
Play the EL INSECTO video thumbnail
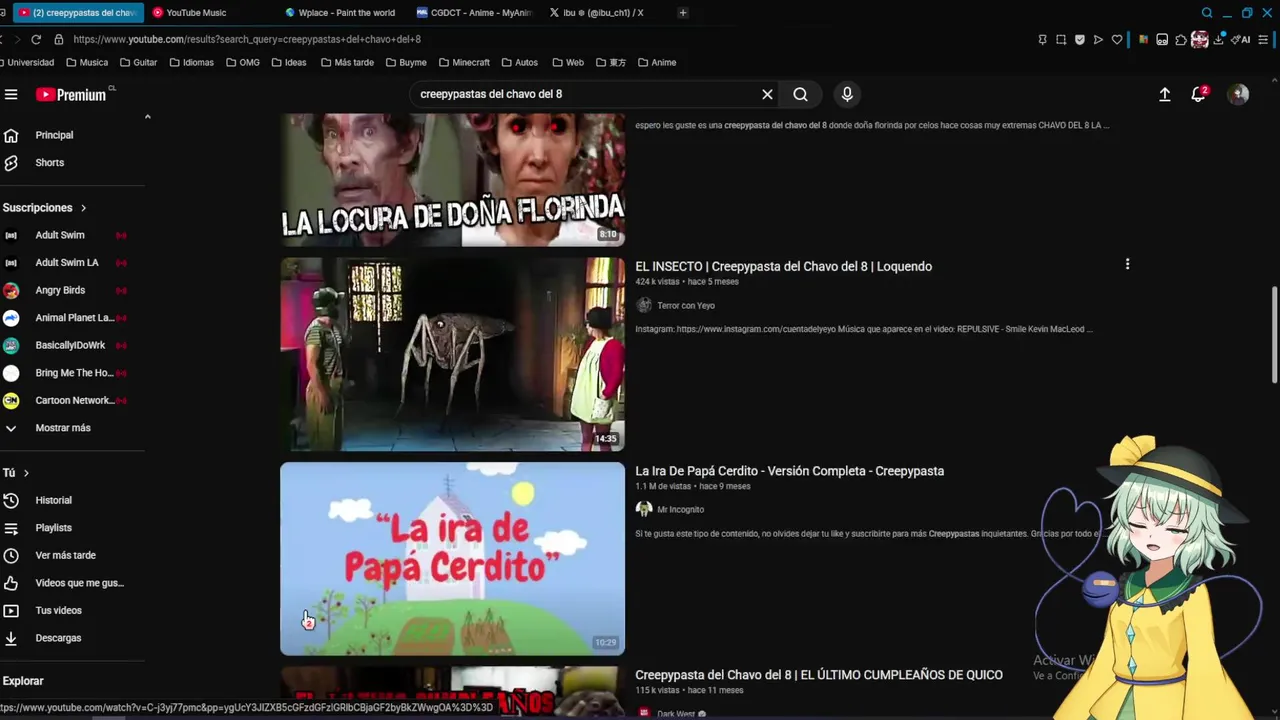pos(452,354)
